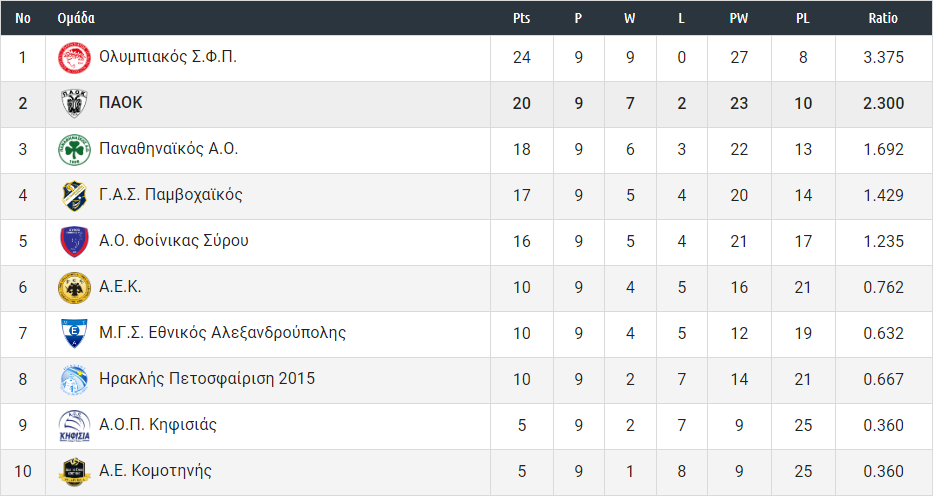Click the Α.Ε. Κομοτηνής team logo
Viewport: 934px width, 496px height.
[75, 472]
